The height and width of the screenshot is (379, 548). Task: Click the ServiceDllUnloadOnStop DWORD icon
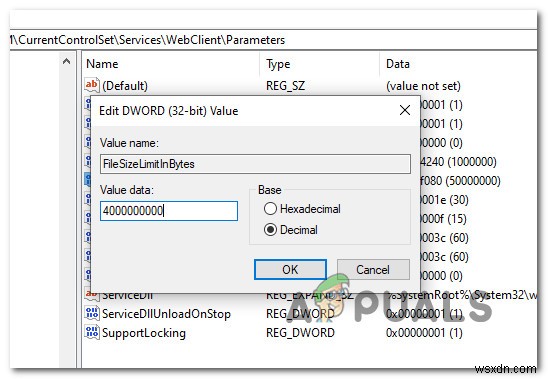click(x=92, y=313)
